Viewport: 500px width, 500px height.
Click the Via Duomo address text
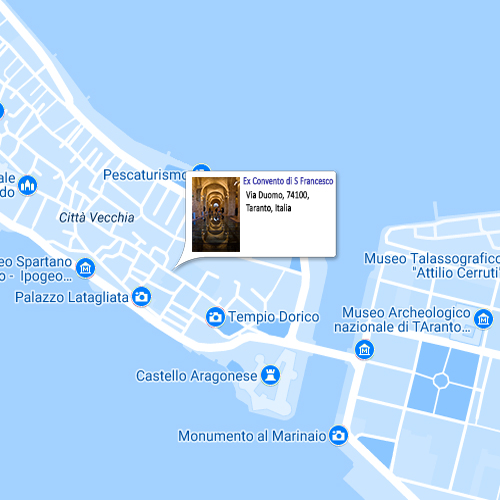point(277,201)
